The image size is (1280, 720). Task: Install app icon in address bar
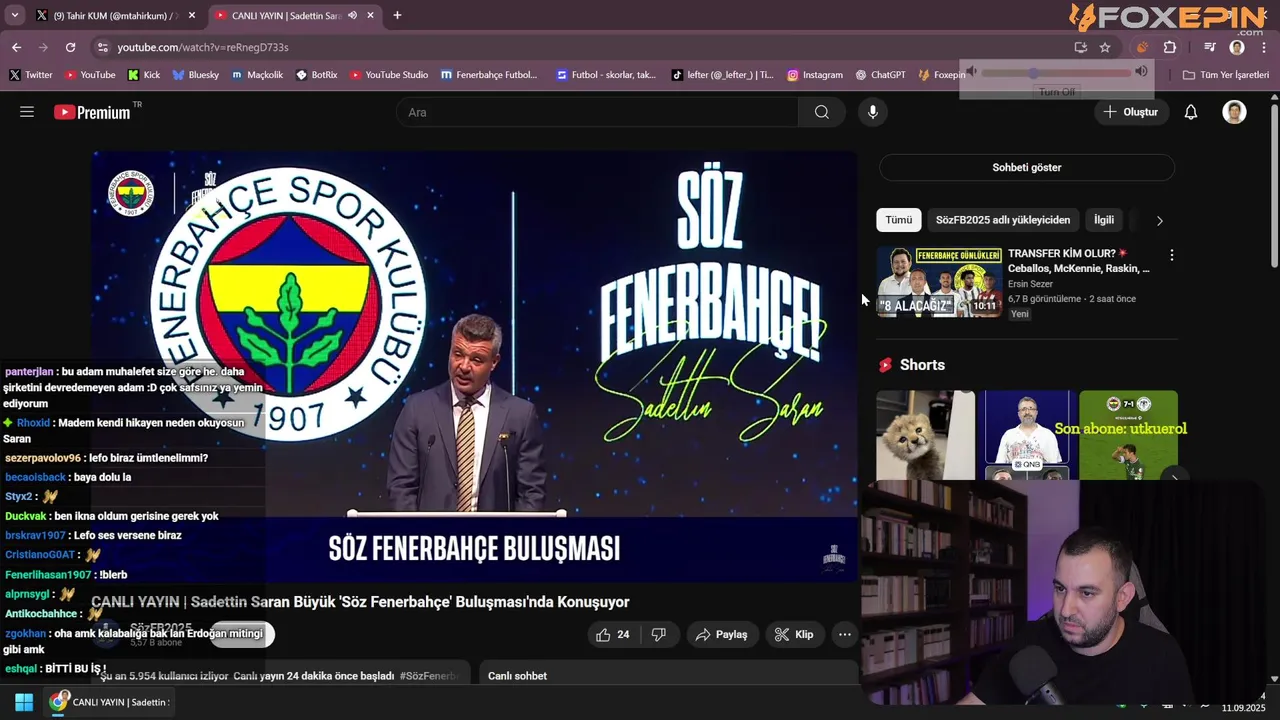click(1080, 47)
